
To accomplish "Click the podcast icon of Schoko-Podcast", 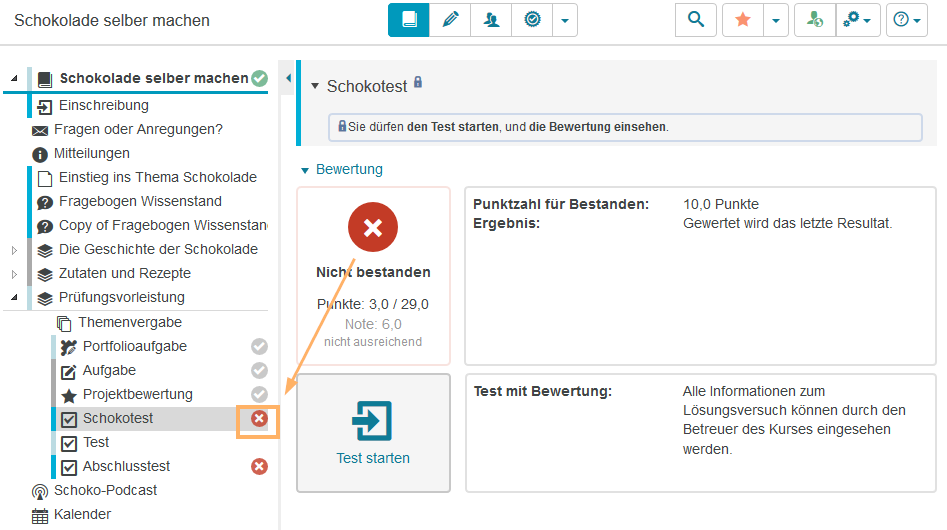I will point(40,493).
